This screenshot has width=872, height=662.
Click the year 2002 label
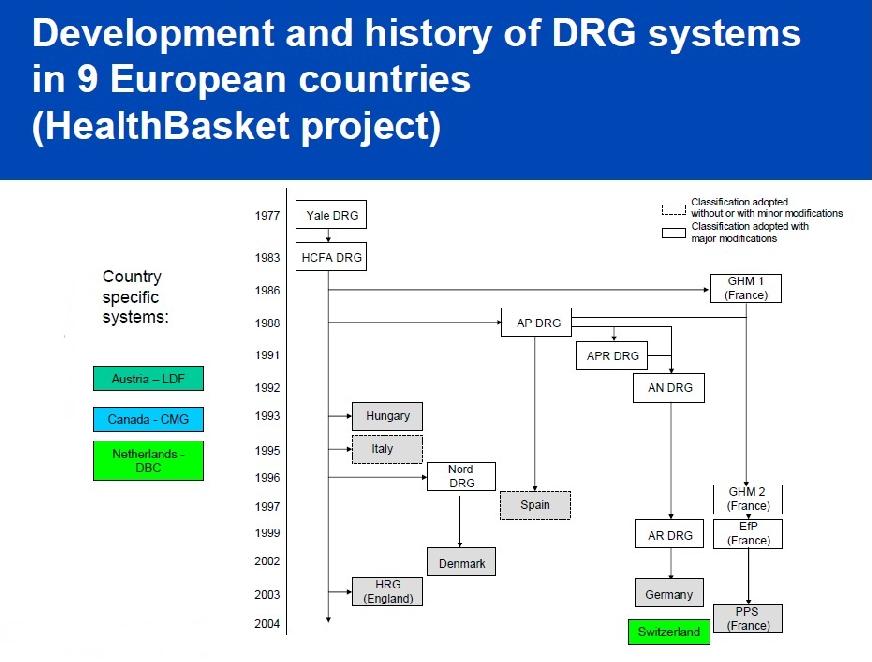coord(267,561)
